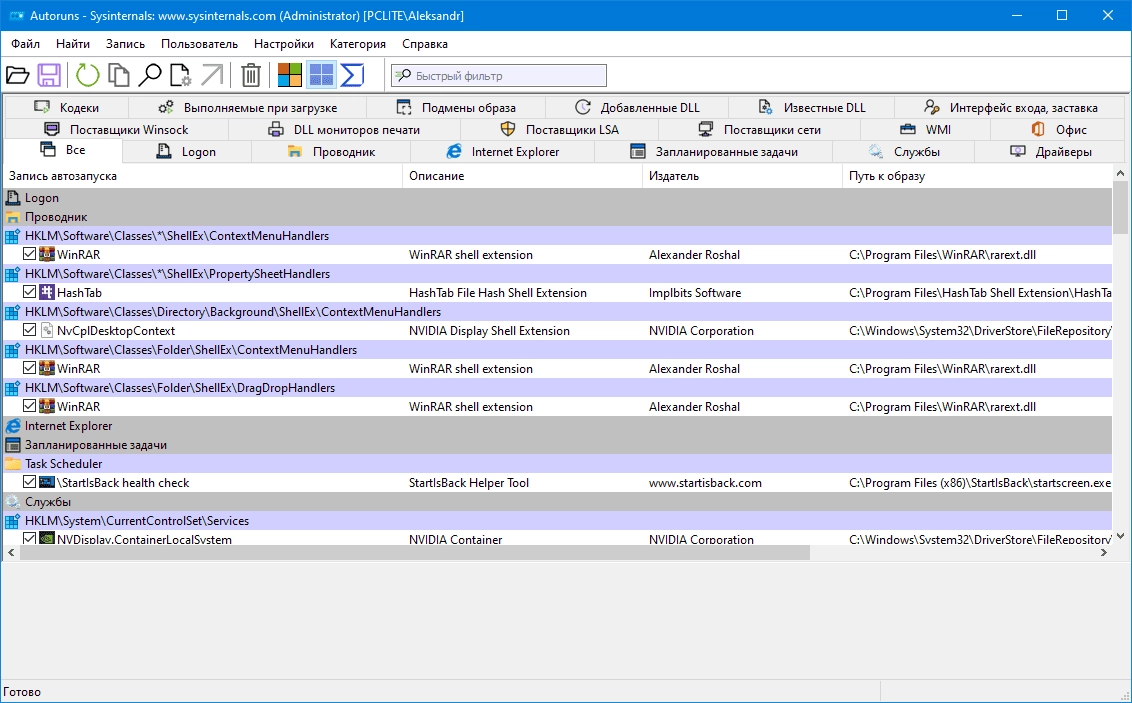Click the Jump to entry arrow icon
The image size is (1132, 703).
(x=212, y=75)
